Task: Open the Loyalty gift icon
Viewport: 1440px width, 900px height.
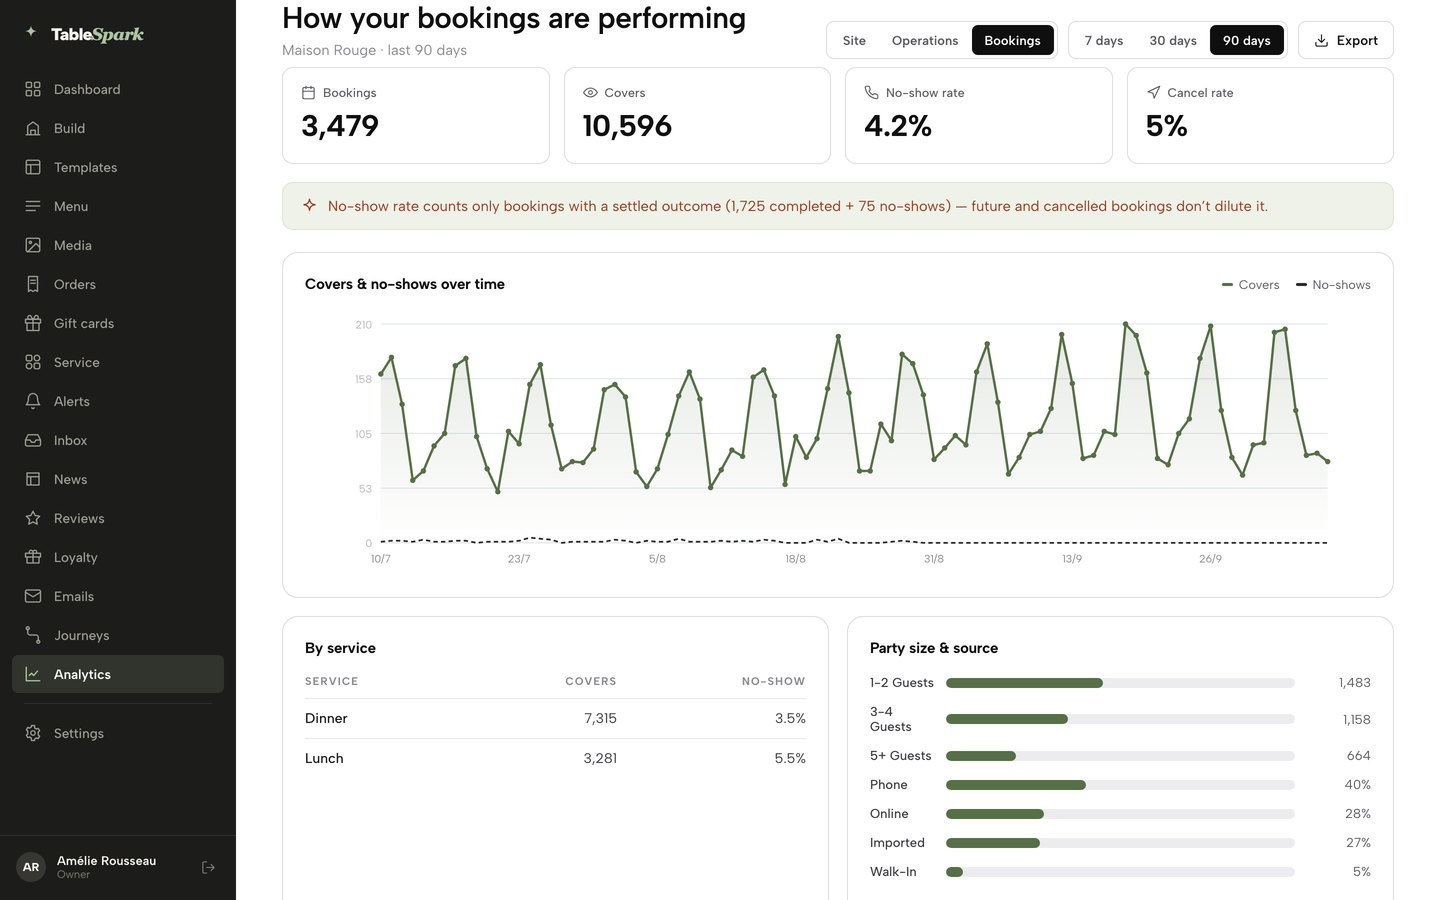Action: point(33,557)
